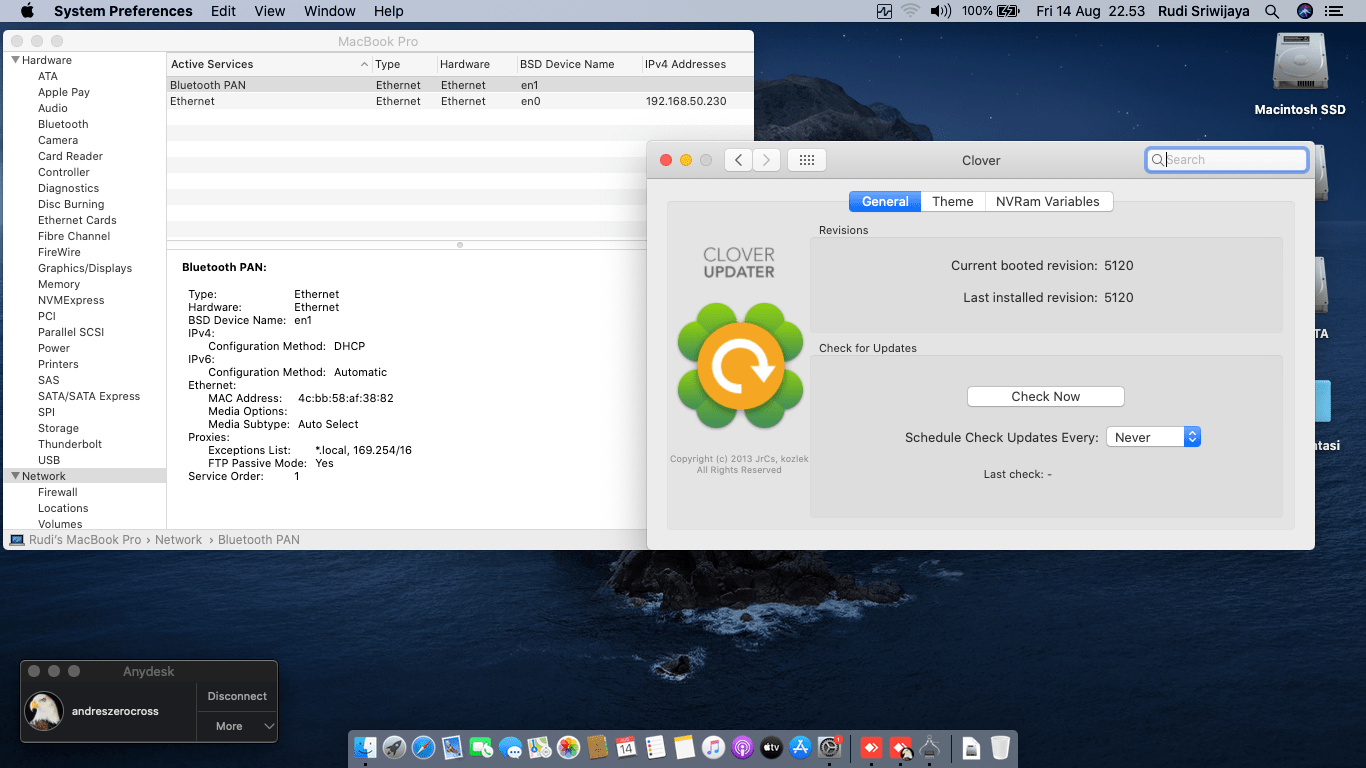Click the activity monitor menu bar icon

(884, 11)
